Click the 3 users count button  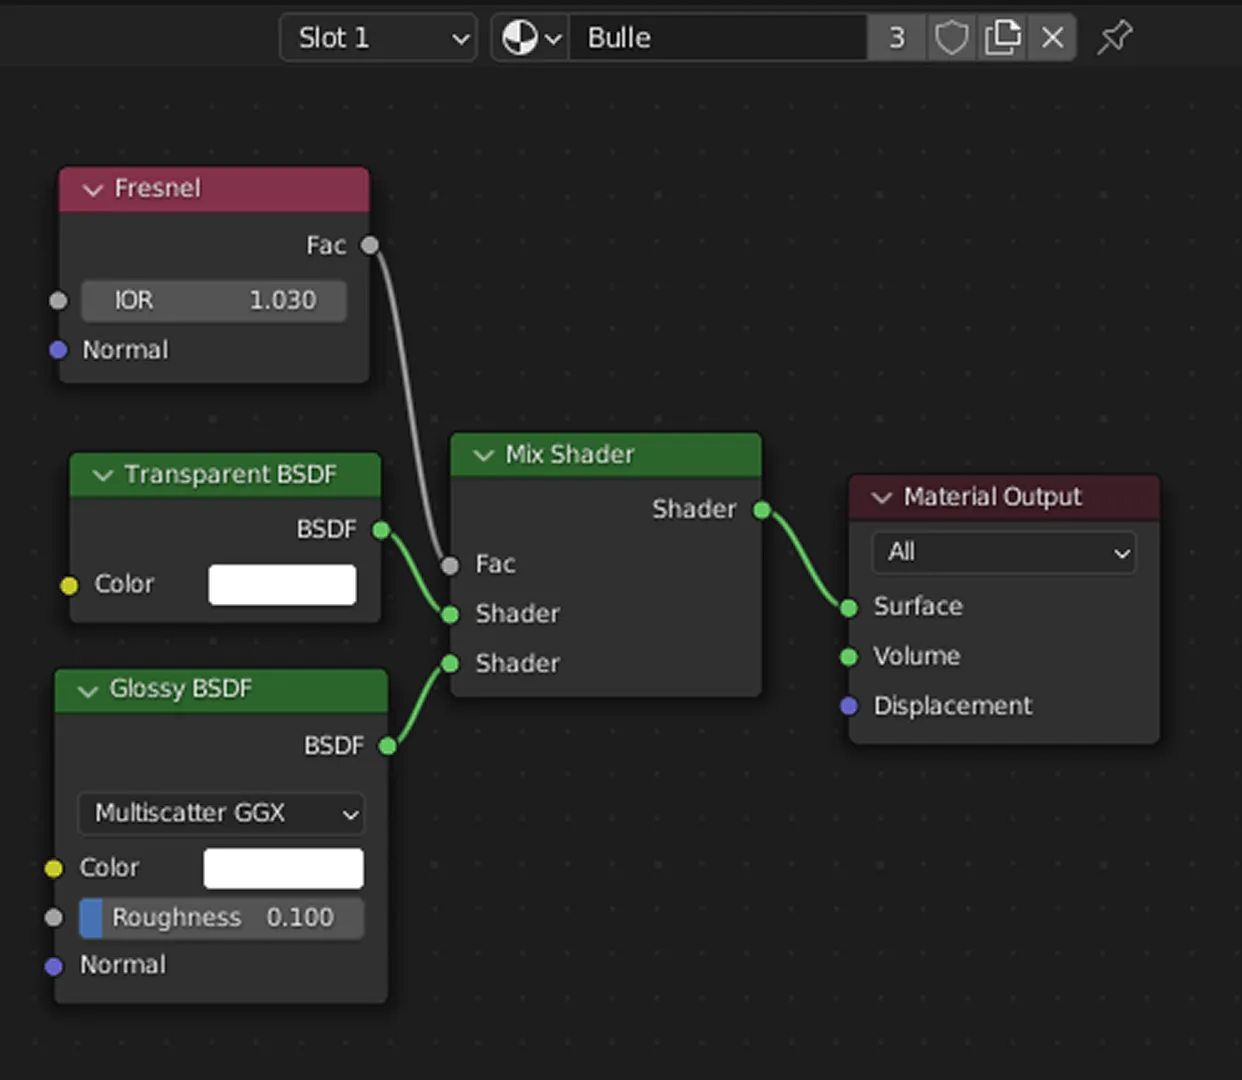(897, 37)
